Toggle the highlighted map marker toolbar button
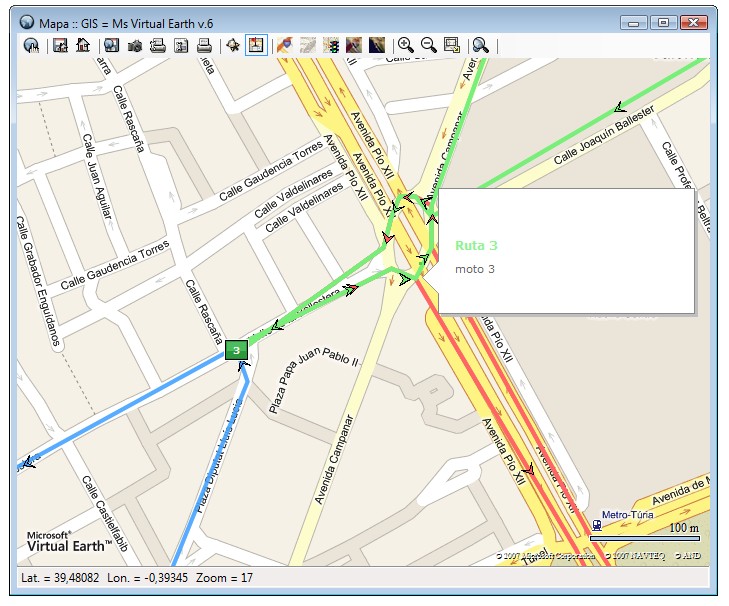 coord(256,45)
